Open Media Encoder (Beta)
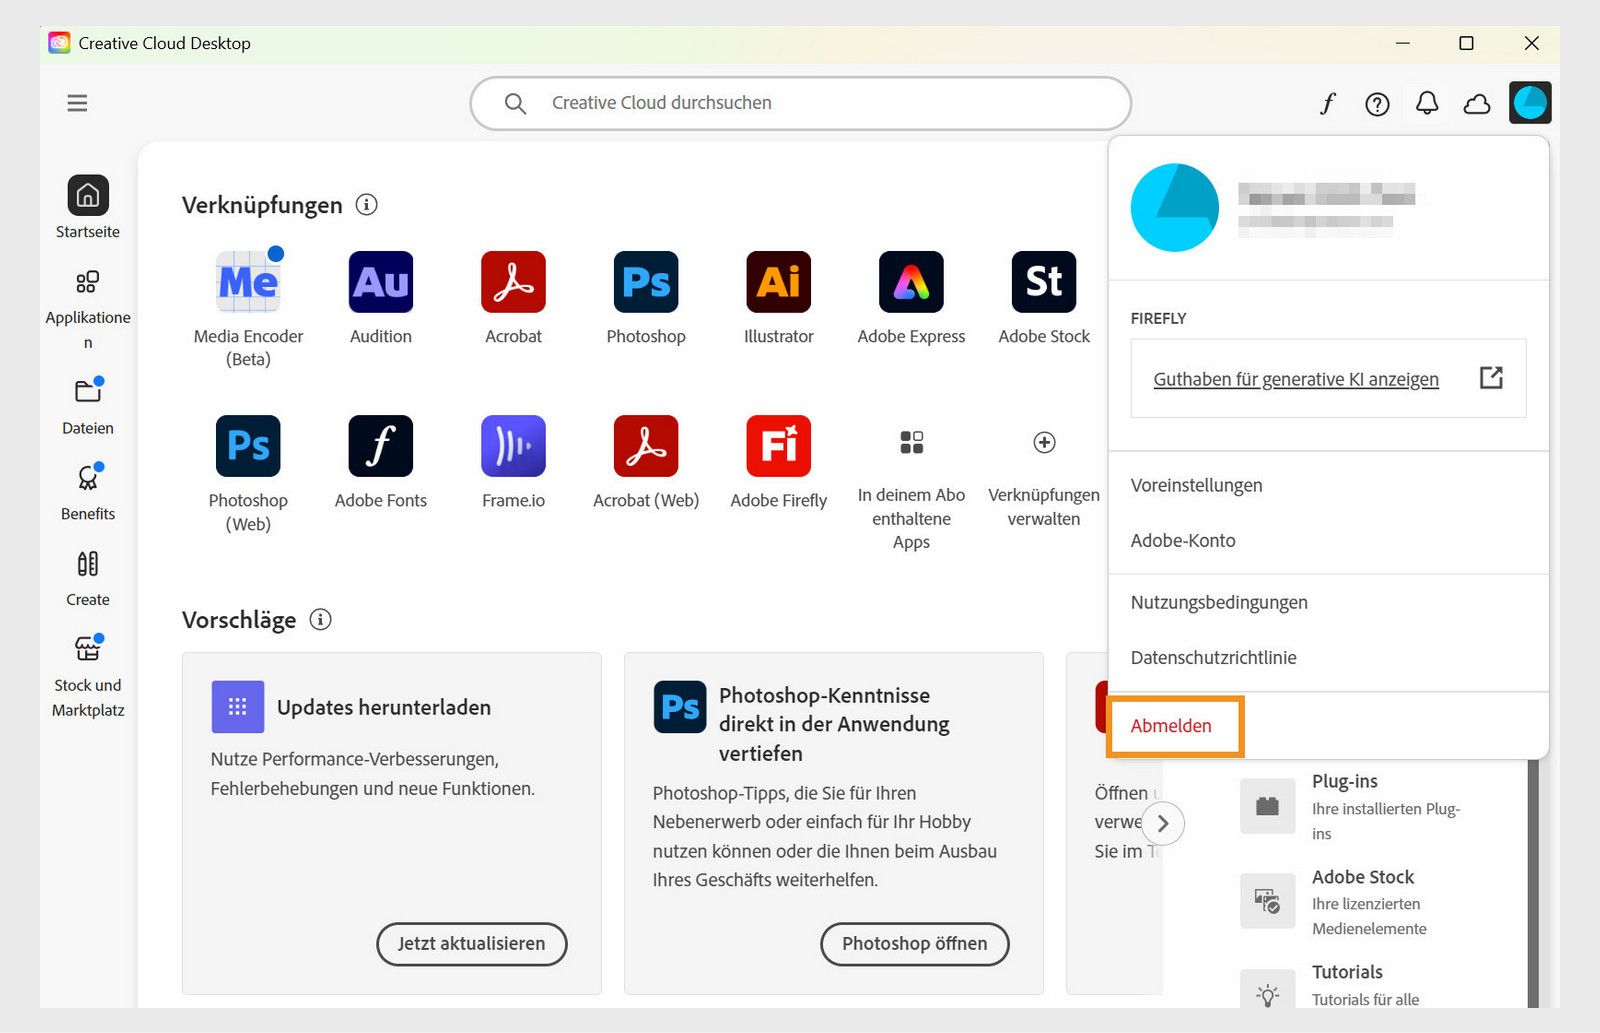Viewport: 1600px width, 1033px height. [x=247, y=283]
